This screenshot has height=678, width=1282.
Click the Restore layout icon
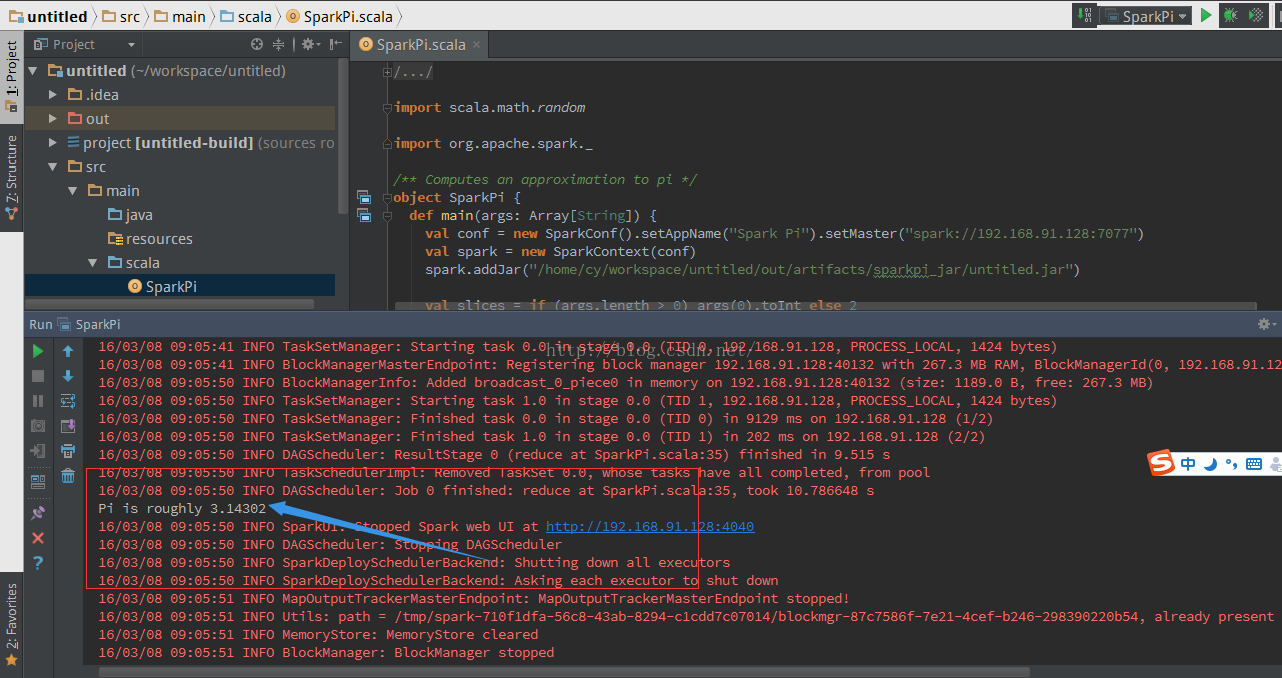click(x=38, y=481)
